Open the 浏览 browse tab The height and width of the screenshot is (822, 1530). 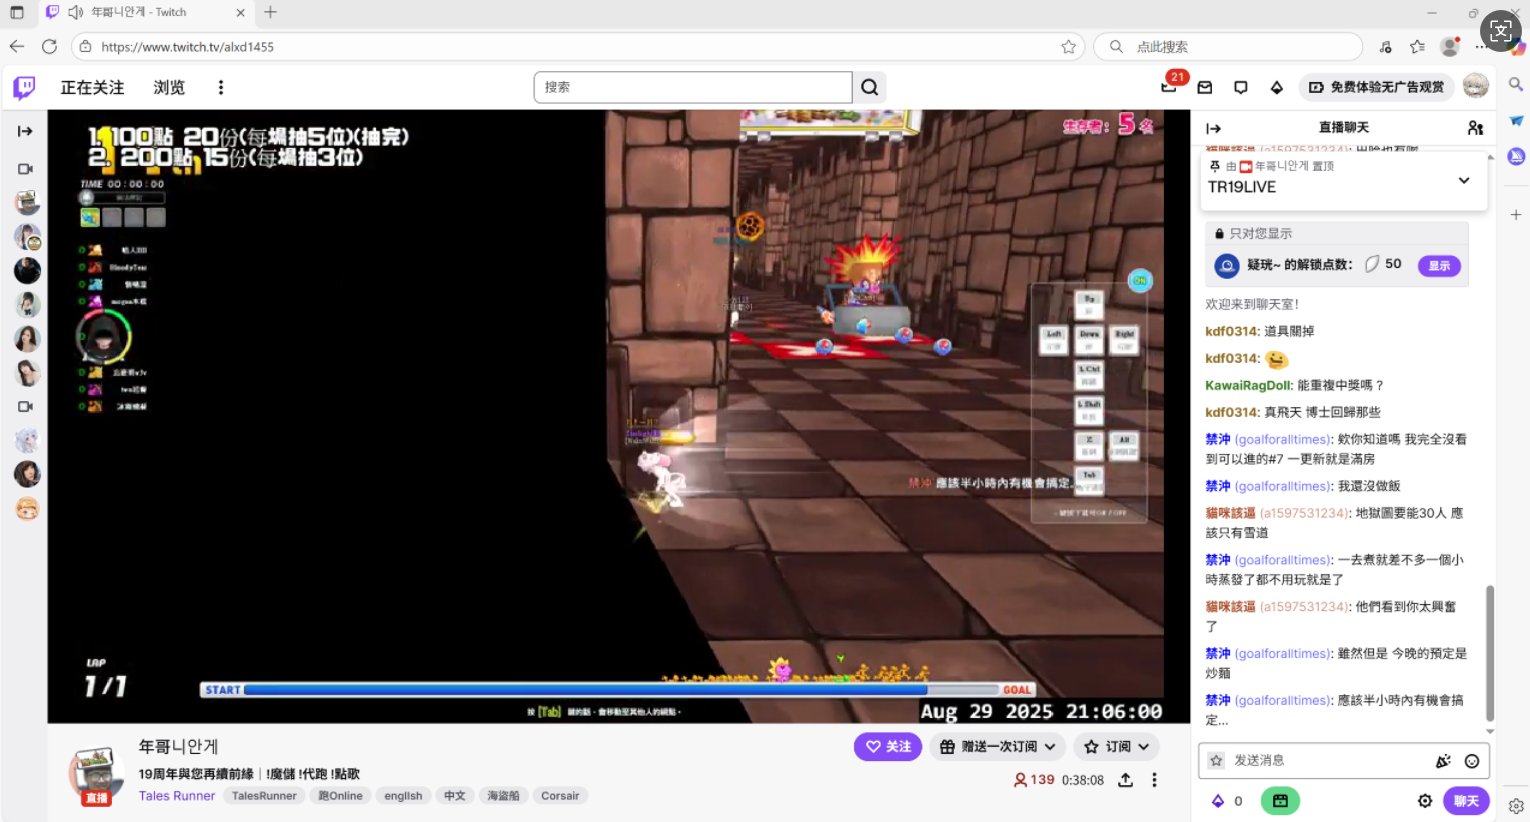click(x=169, y=88)
